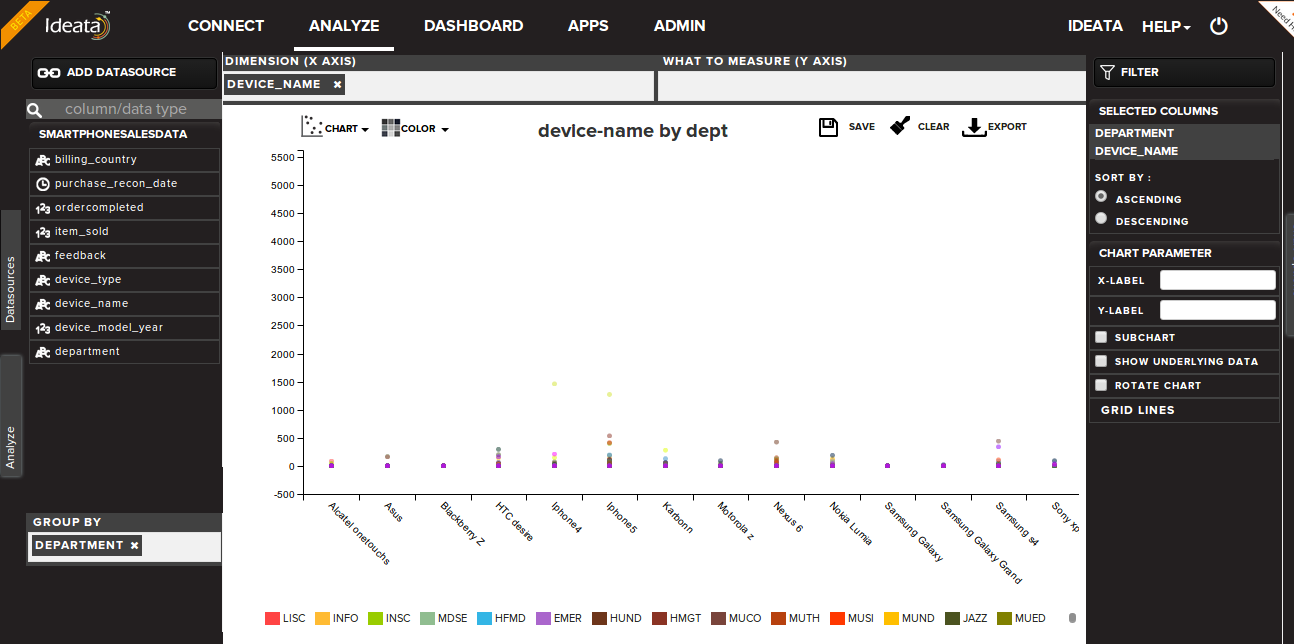Click the IDEATA user menu

click(x=1095, y=26)
